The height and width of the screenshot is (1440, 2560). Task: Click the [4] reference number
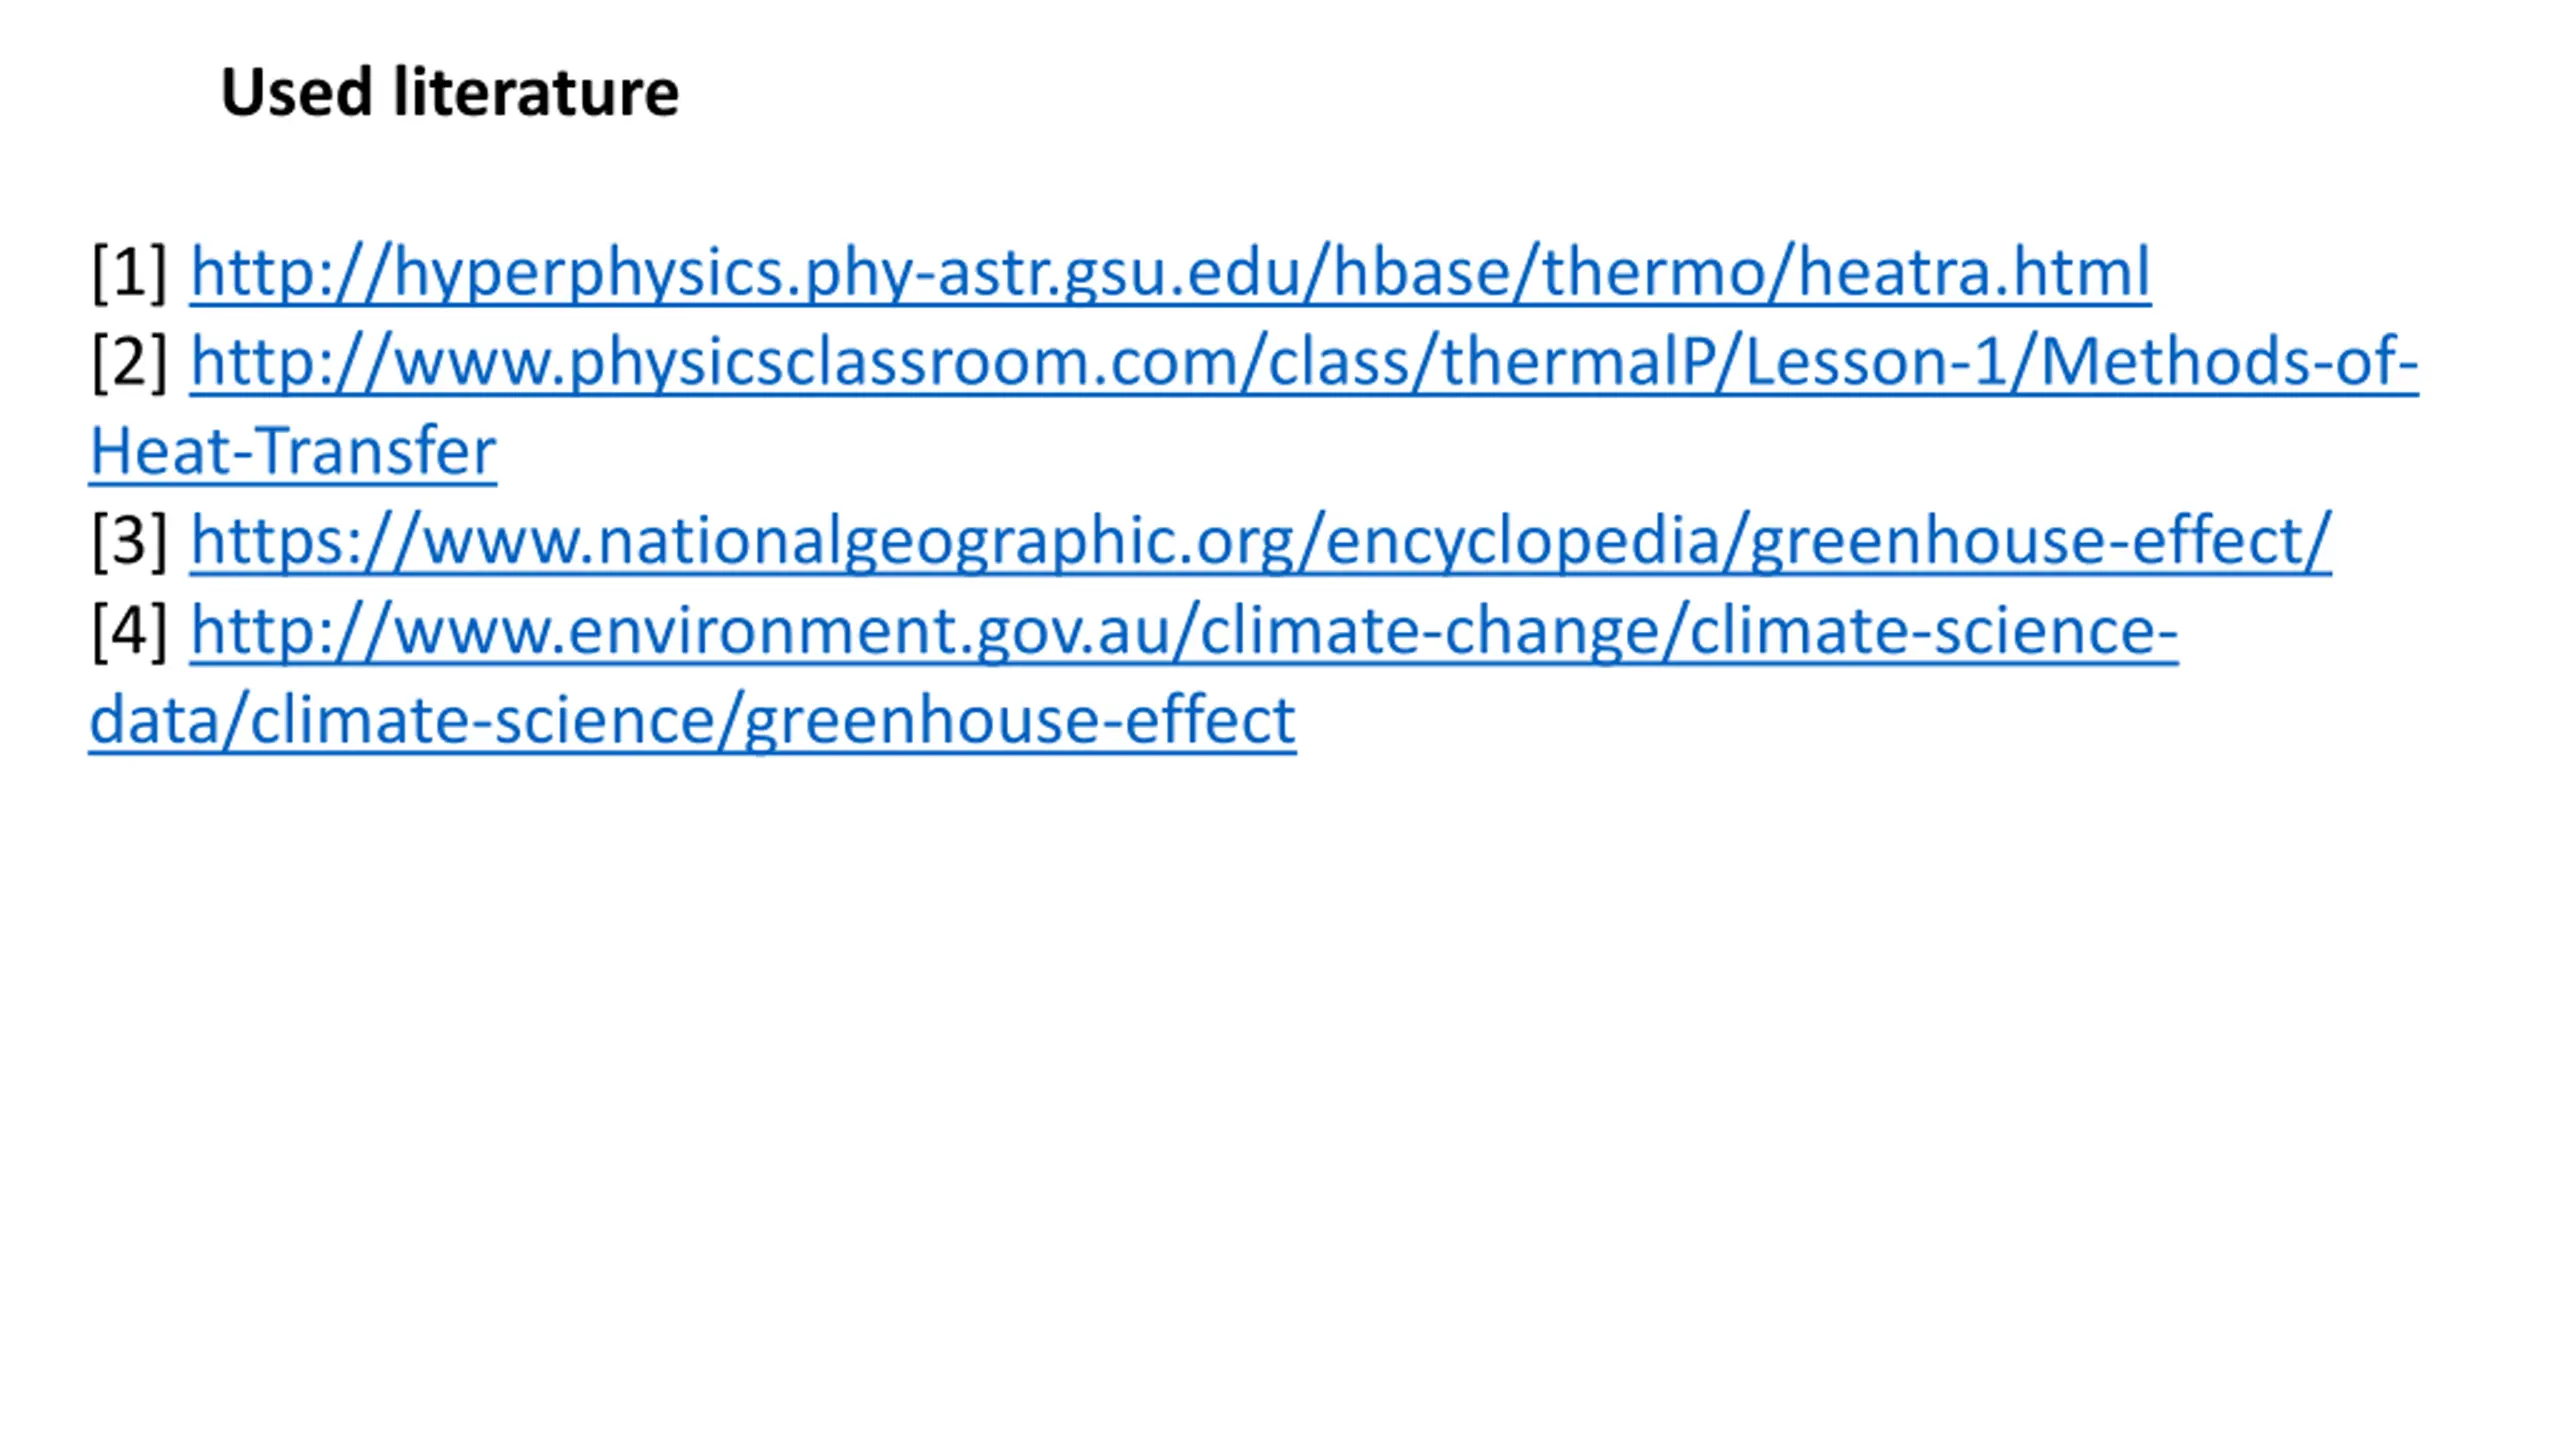point(129,631)
